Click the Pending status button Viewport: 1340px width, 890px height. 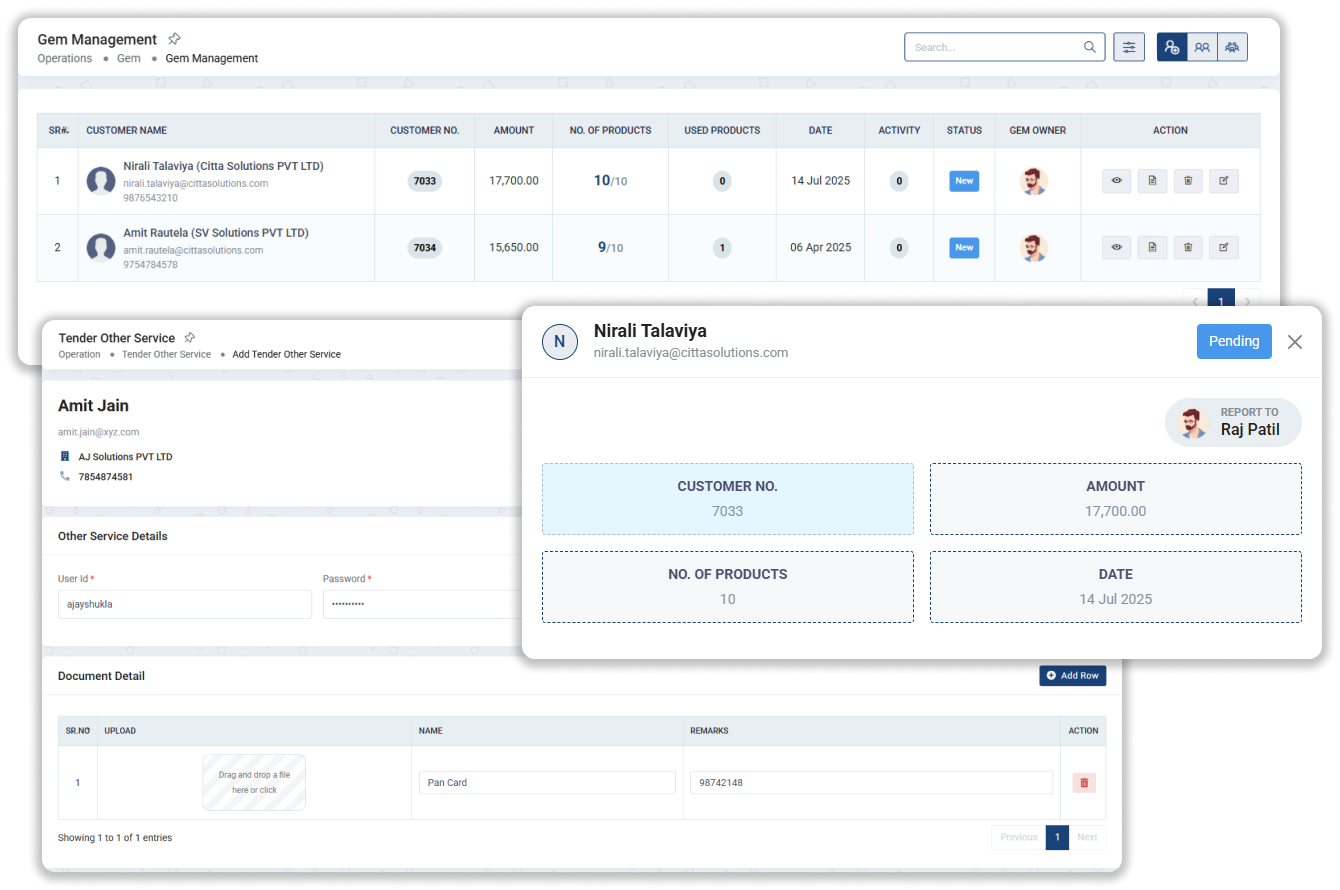1234,341
